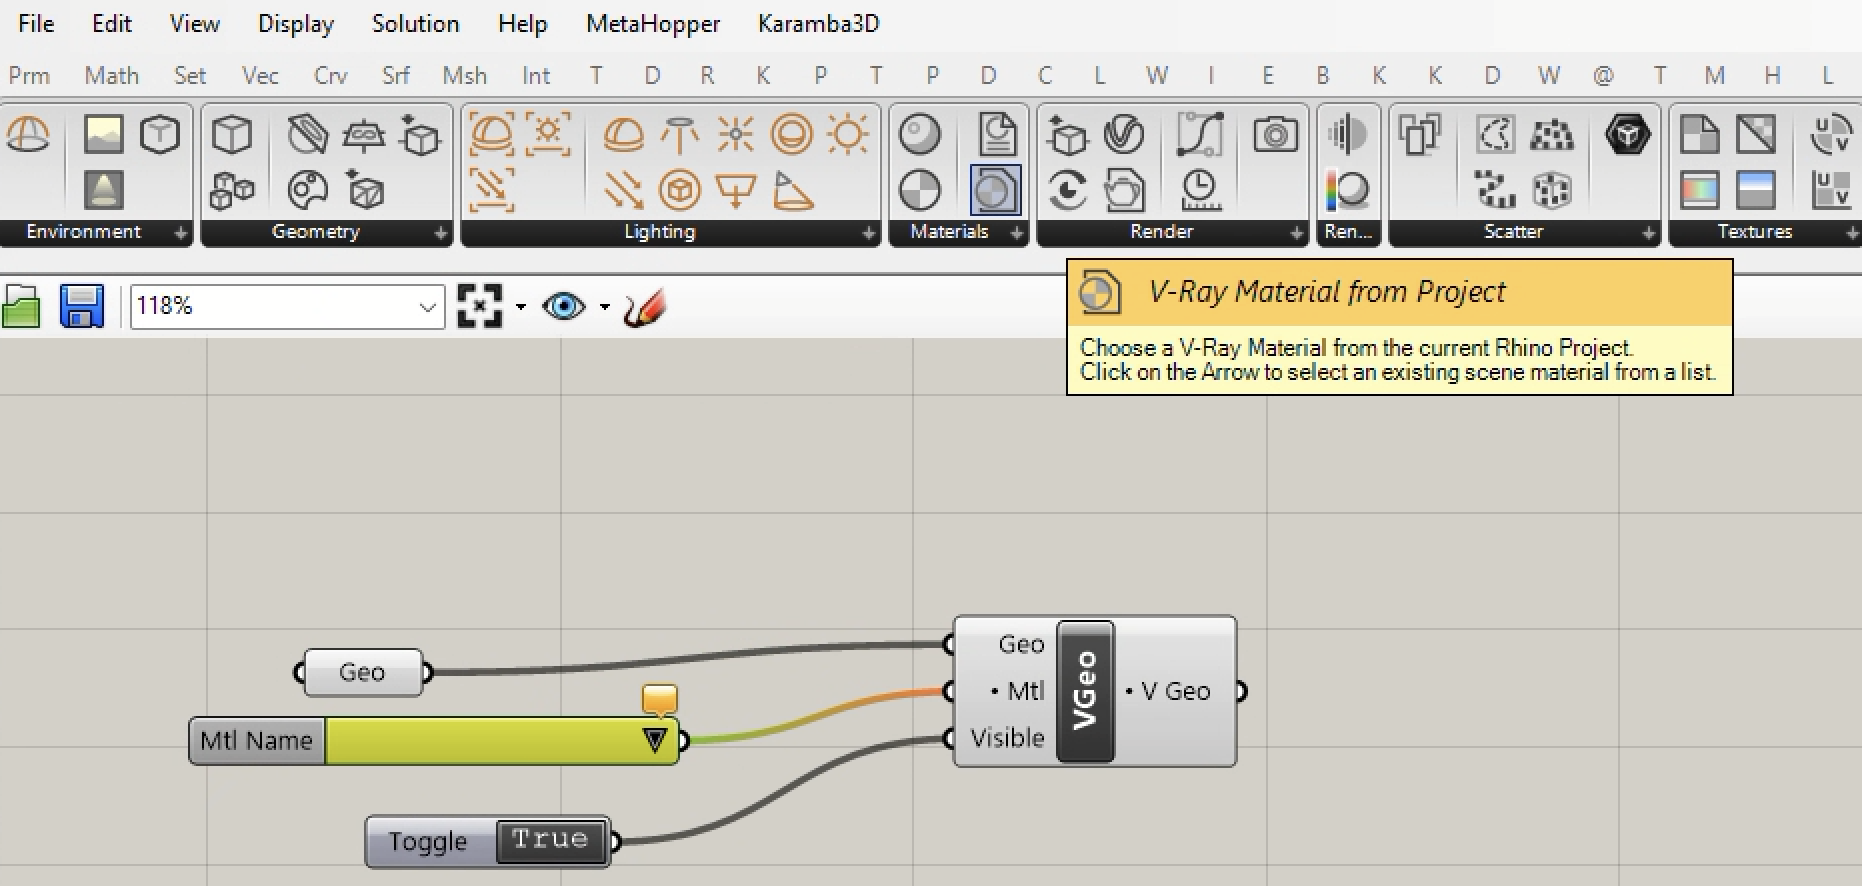Screen dimensions: 1862x886
Task: Open the dropdown arrow beside the eye icon
Action: (605, 306)
